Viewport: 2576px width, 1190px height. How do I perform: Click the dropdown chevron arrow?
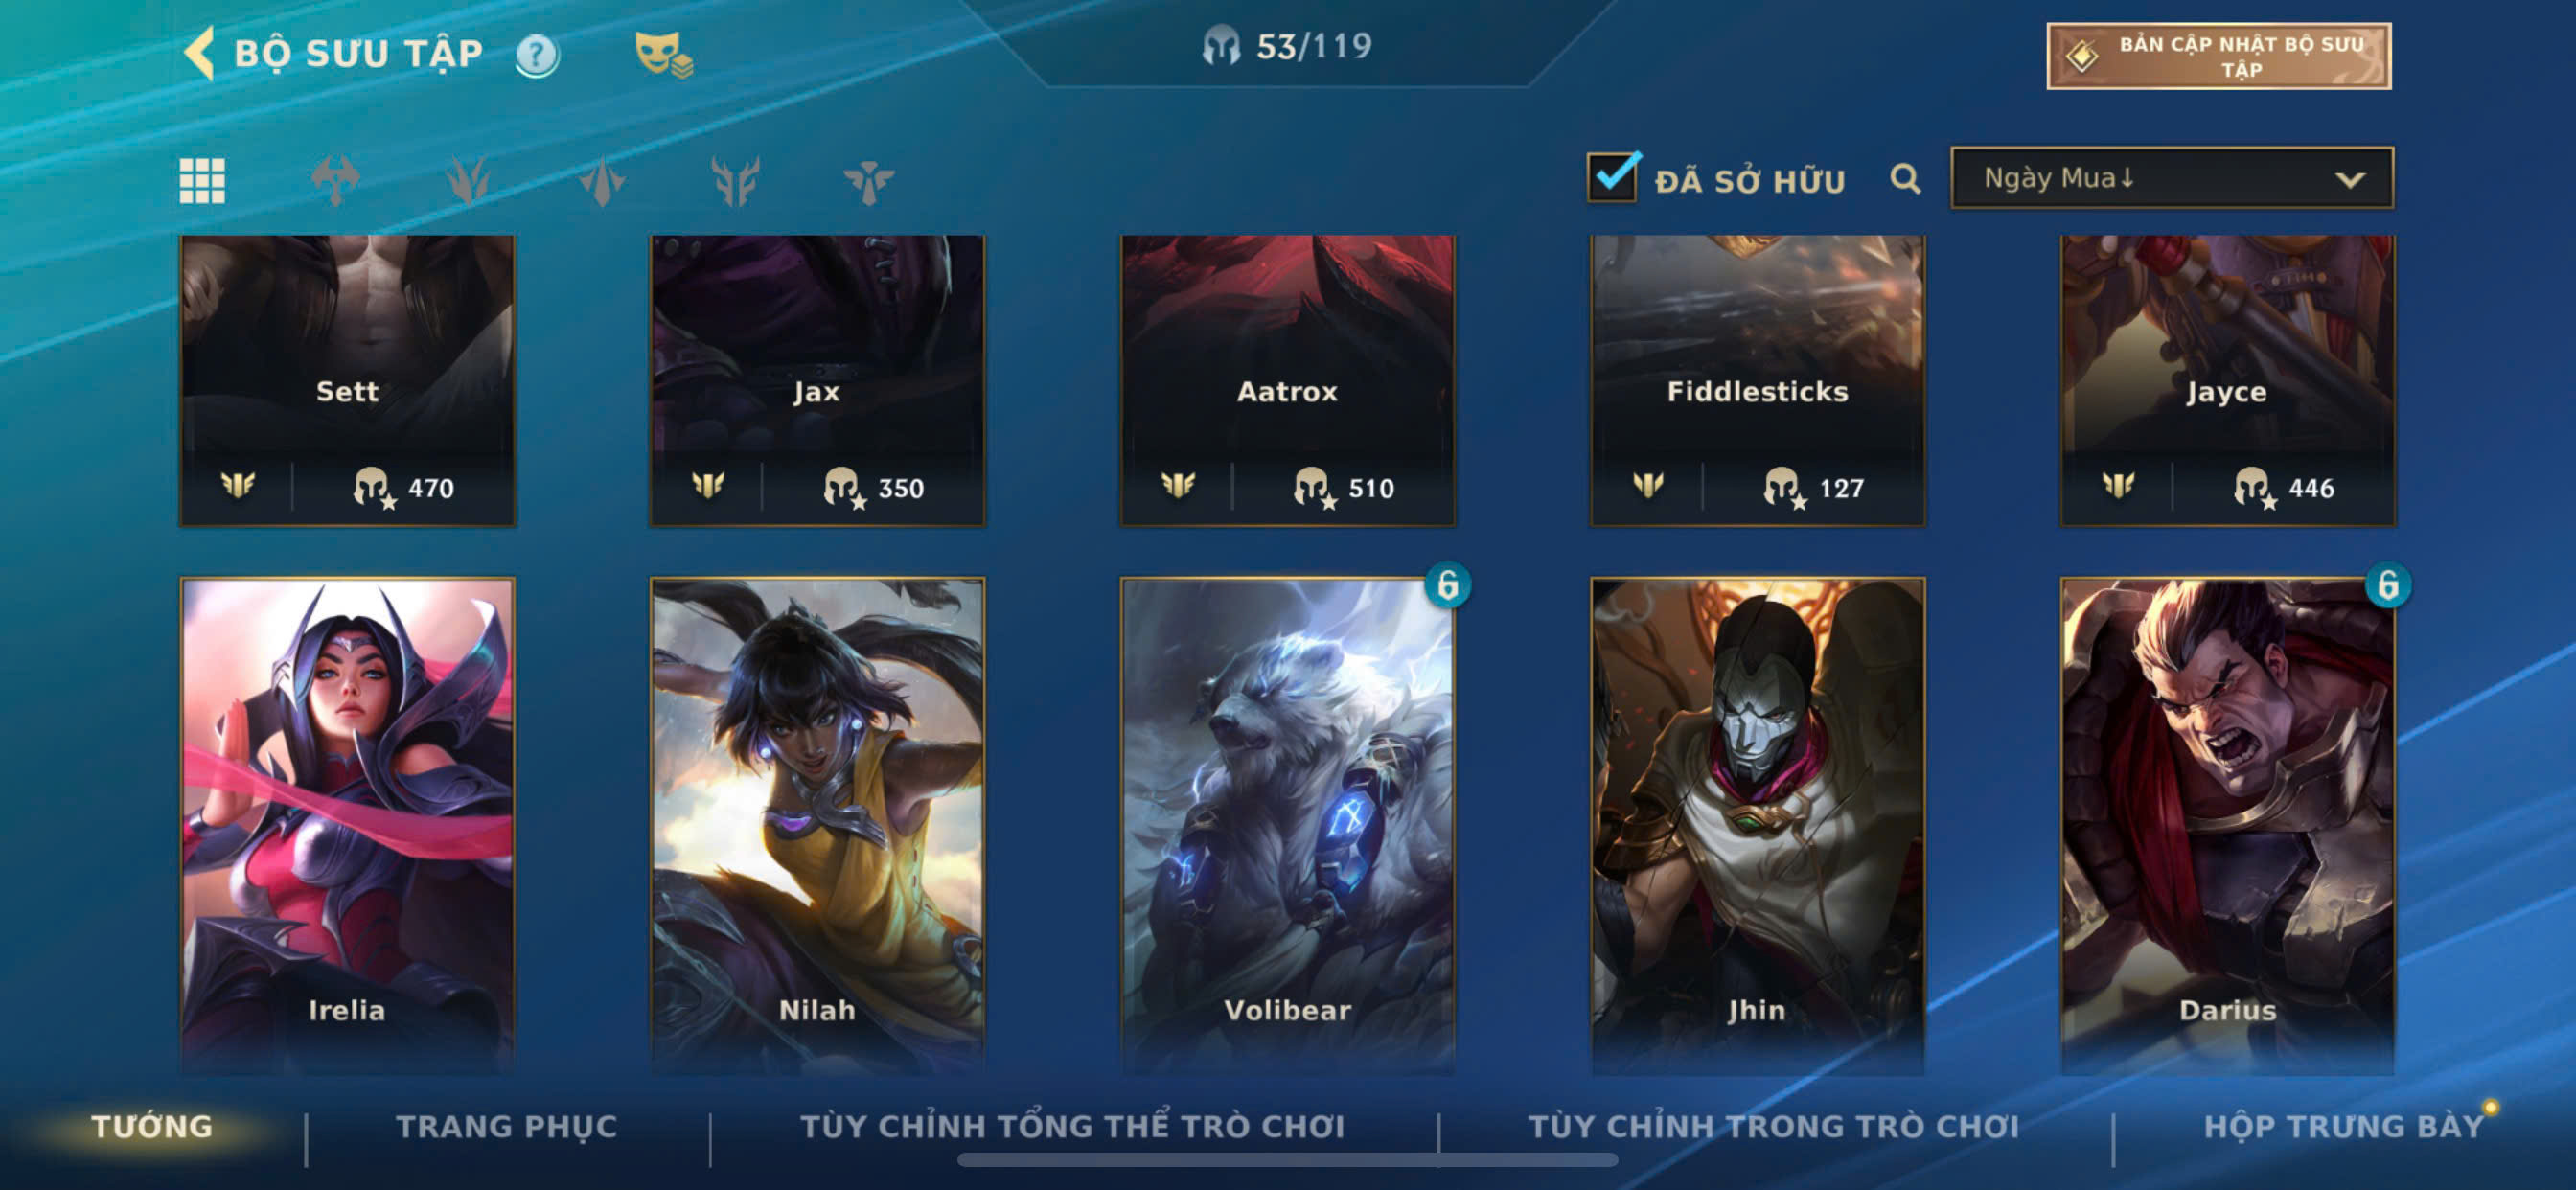point(2349,180)
